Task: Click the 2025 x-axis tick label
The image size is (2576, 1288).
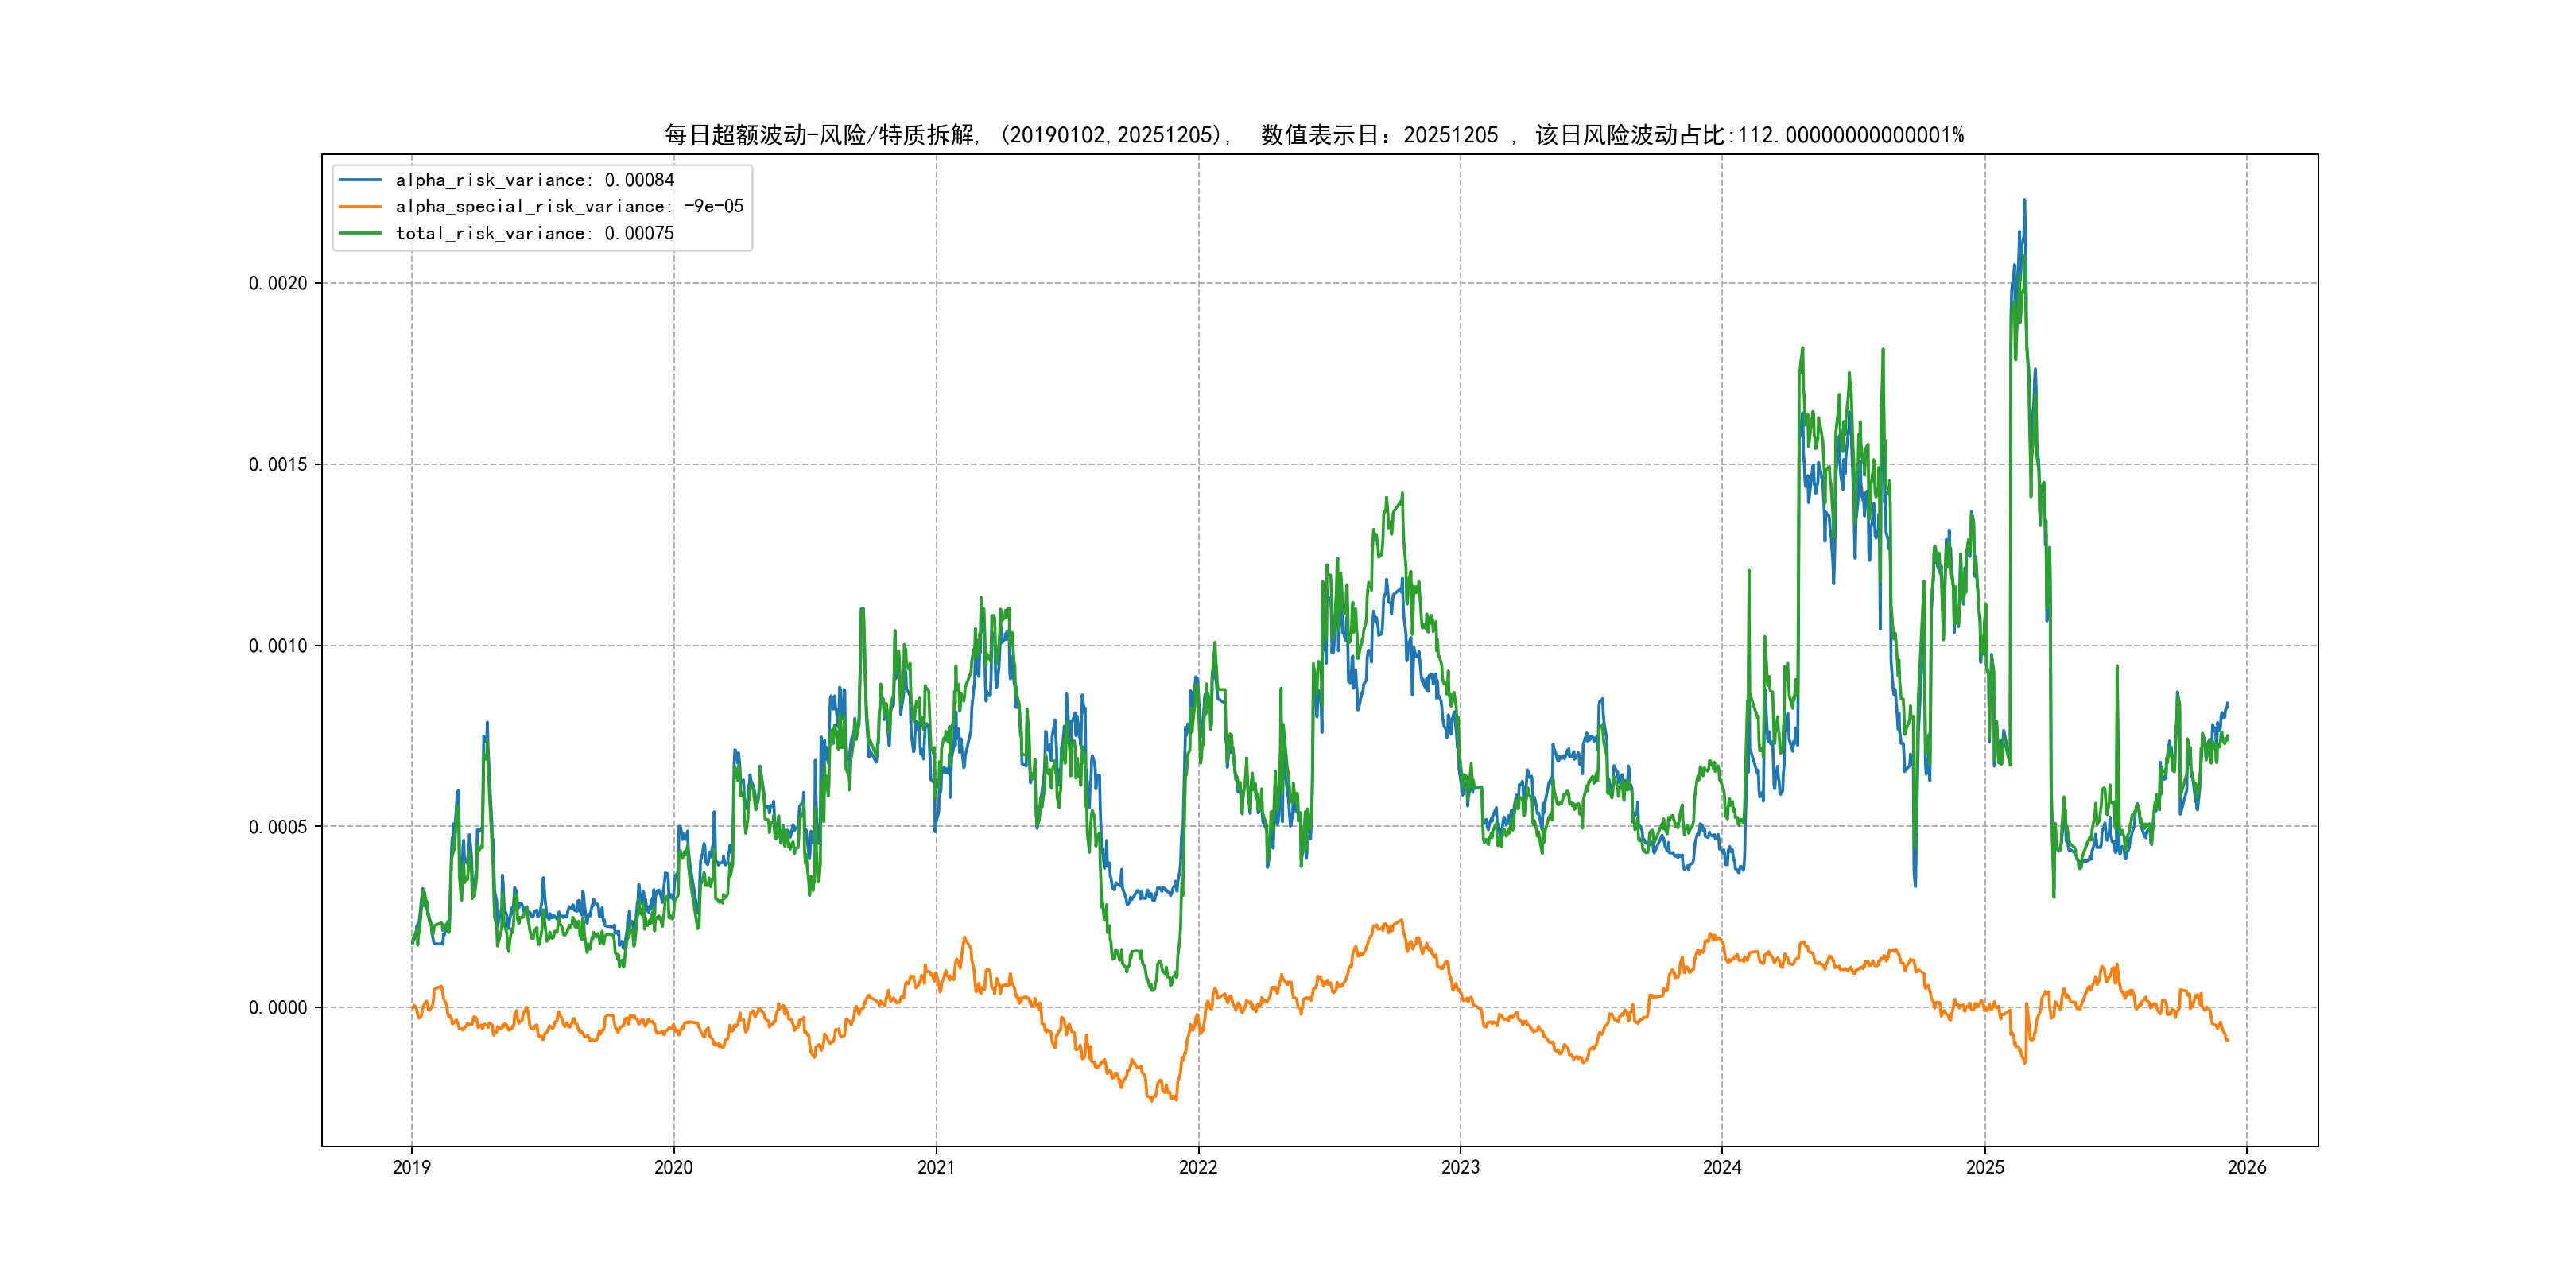Action: [x=1985, y=1167]
